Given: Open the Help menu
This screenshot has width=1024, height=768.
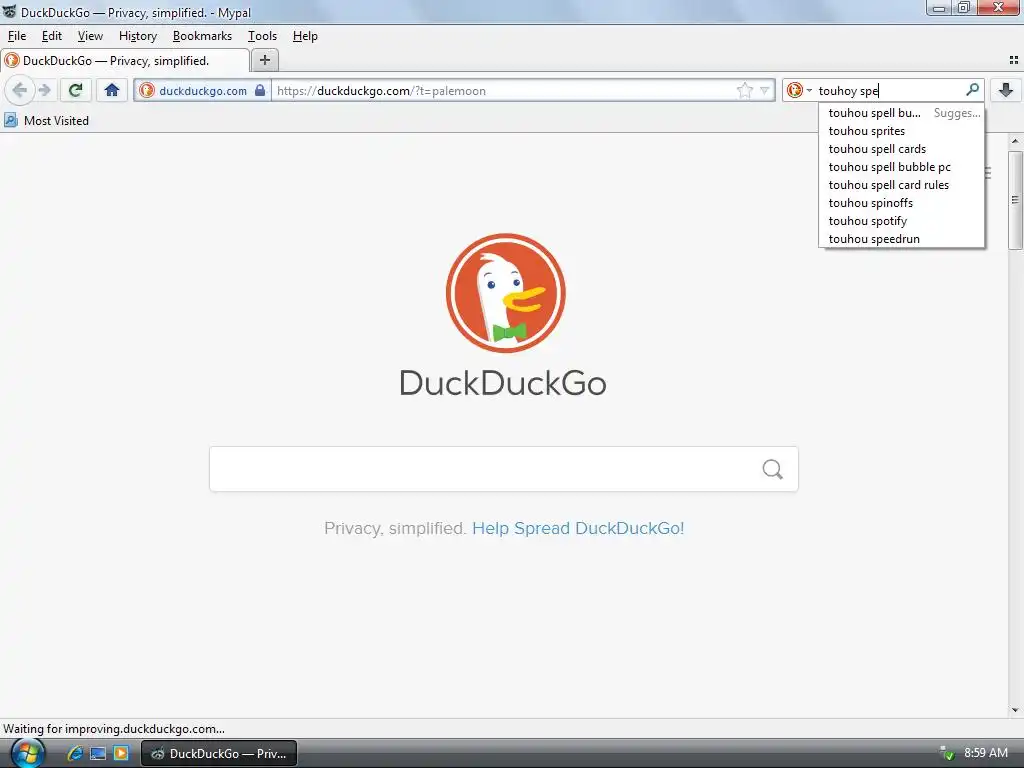Looking at the screenshot, I should tap(305, 36).
